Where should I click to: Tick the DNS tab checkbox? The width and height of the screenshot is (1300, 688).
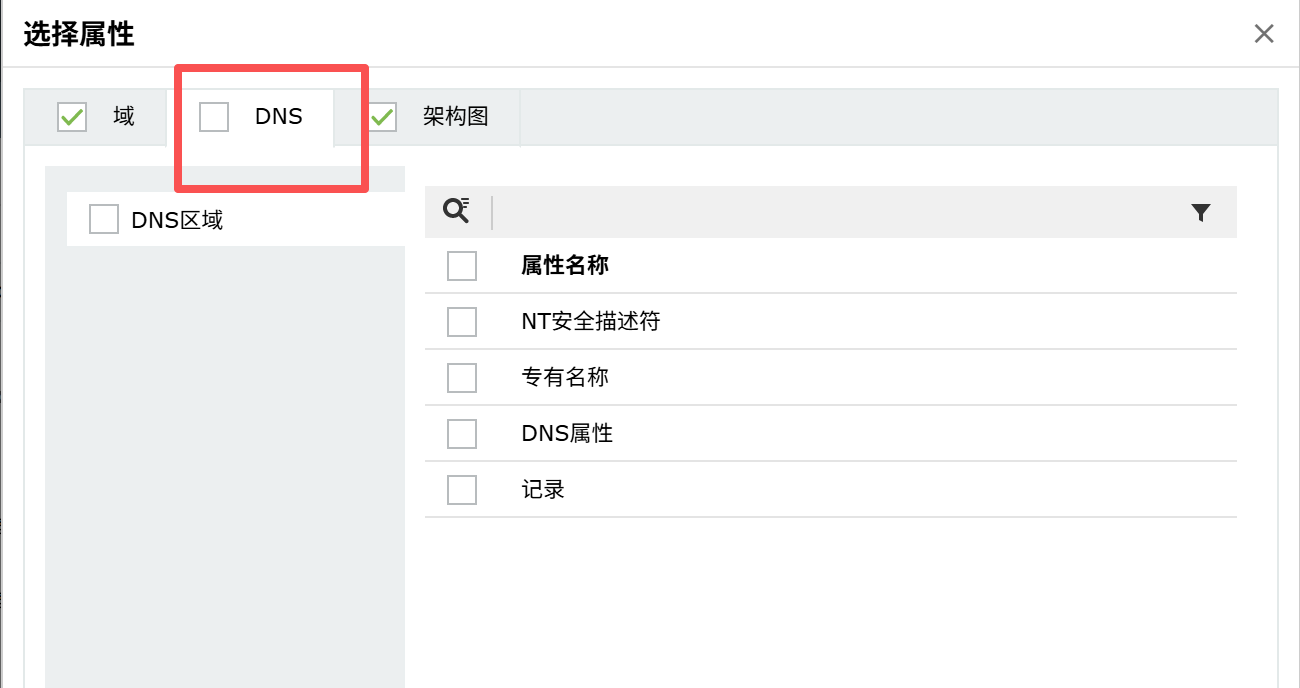[214, 117]
